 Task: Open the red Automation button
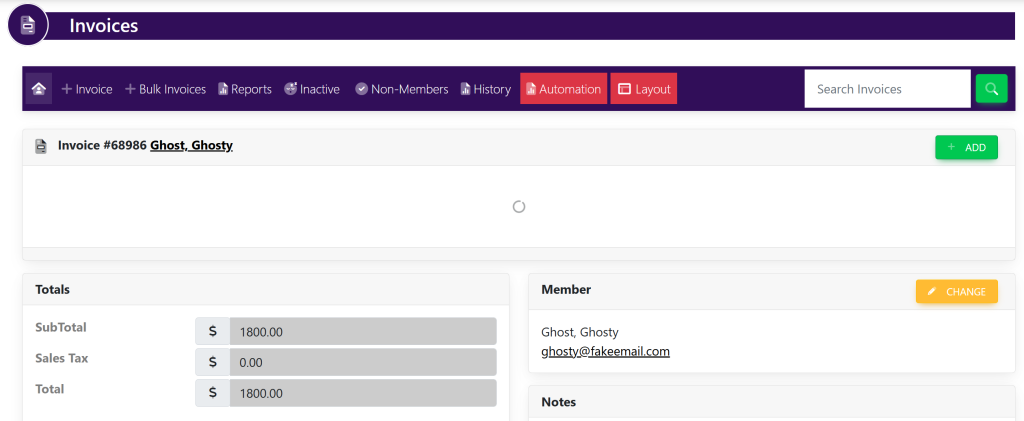coord(563,89)
